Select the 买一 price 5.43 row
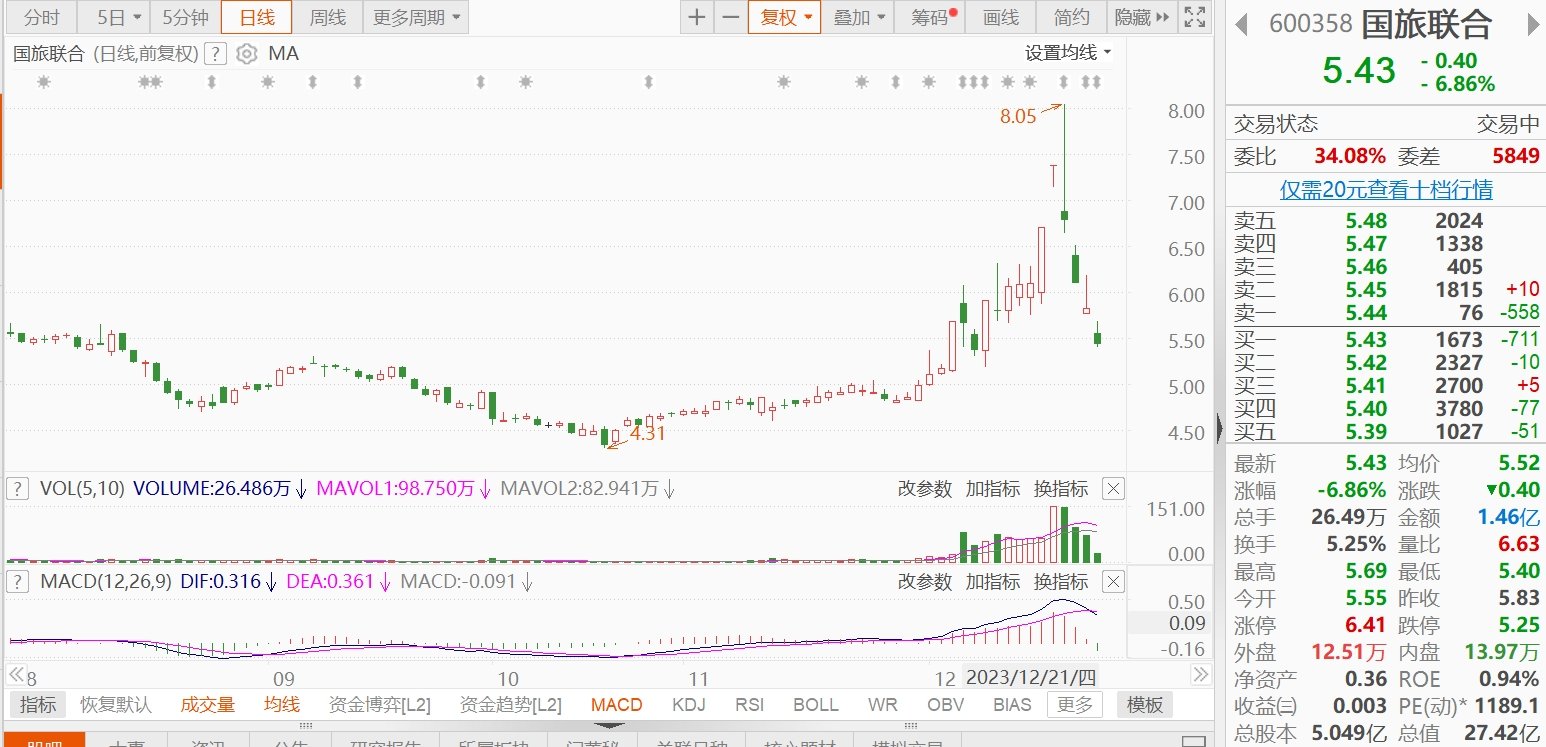 (x=1386, y=340)
